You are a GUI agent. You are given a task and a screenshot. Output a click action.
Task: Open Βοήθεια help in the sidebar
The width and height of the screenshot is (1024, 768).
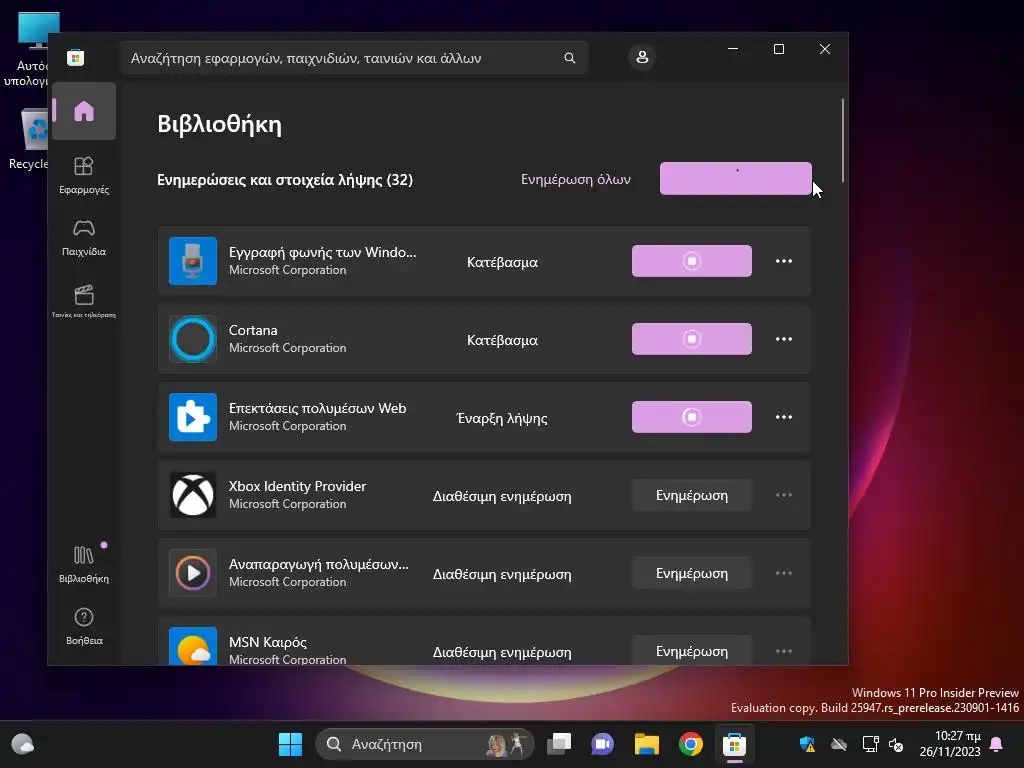point(84,626)
